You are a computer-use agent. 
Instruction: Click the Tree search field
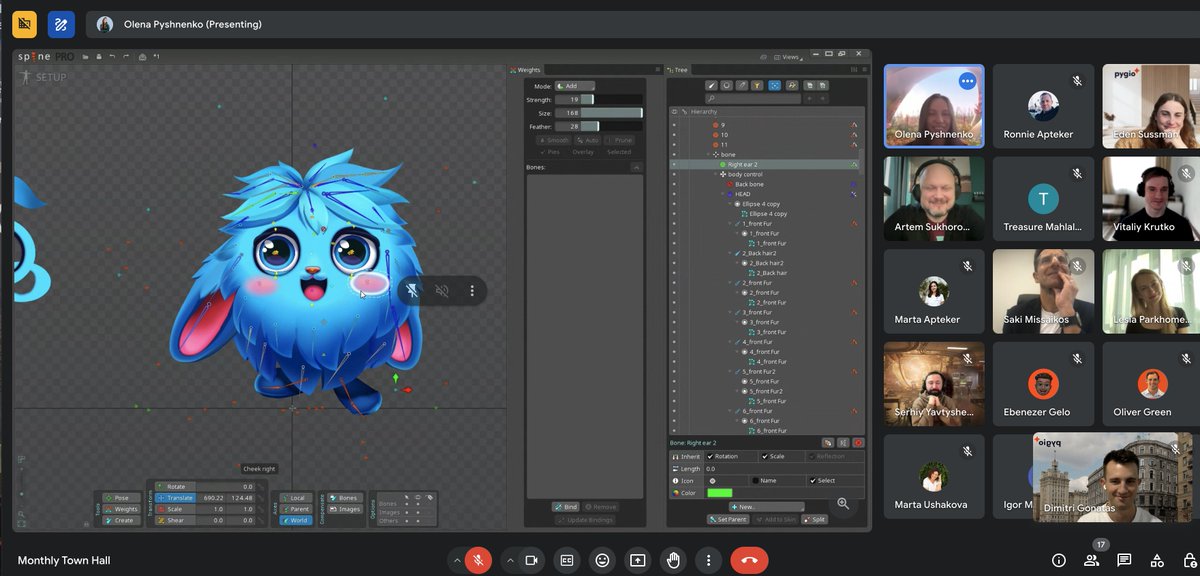[752, 99]
